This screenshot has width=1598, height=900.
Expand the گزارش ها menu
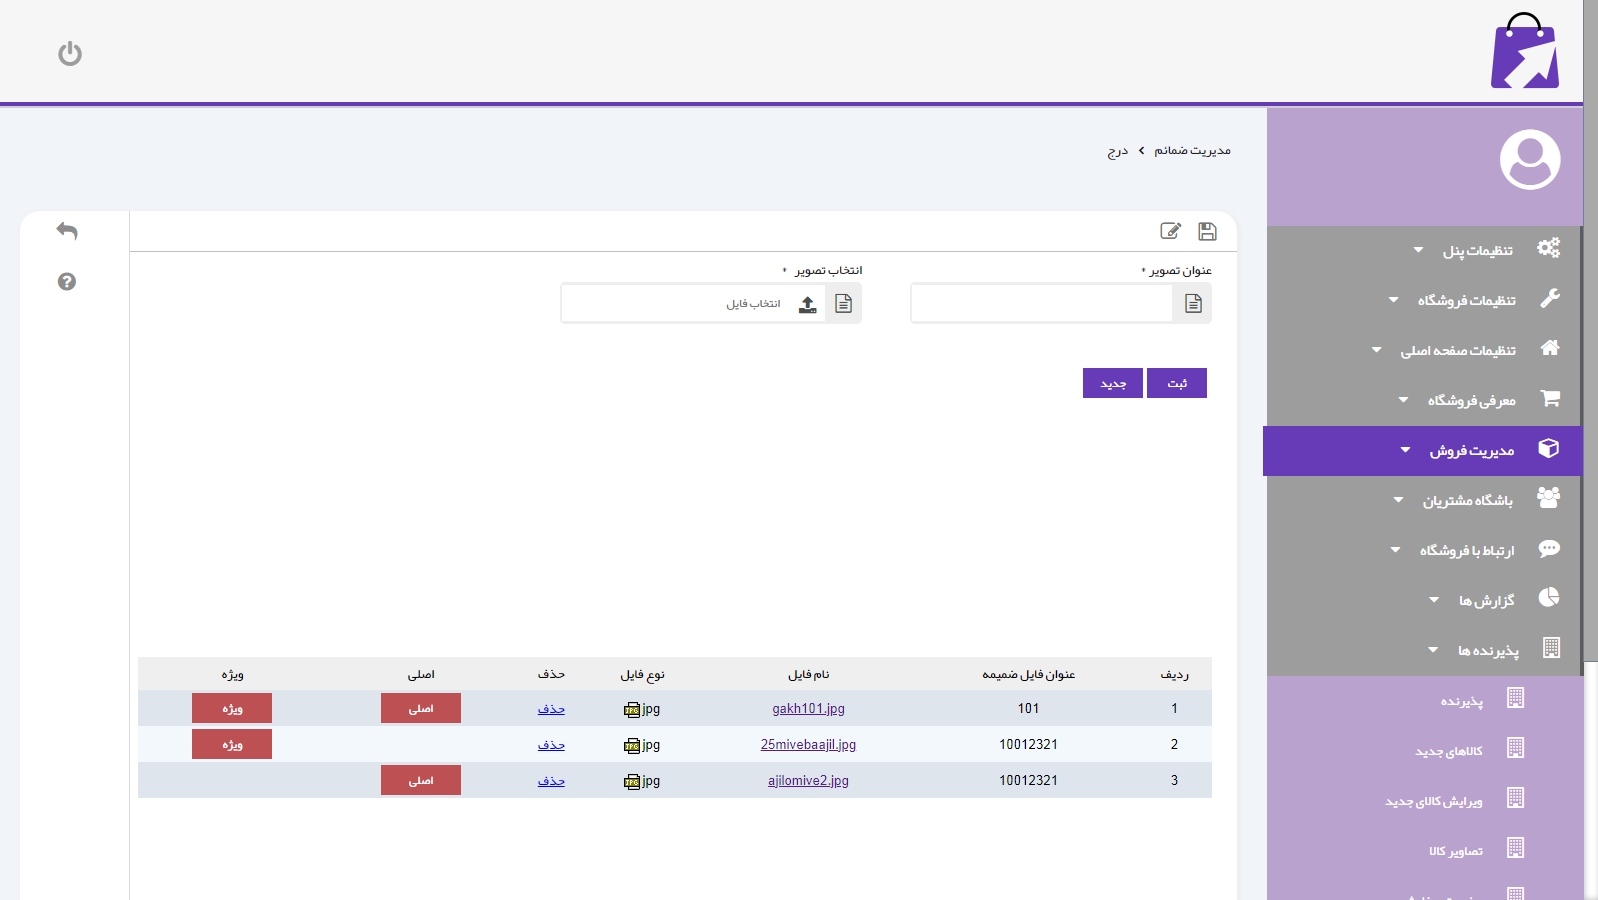[1486, 600]
